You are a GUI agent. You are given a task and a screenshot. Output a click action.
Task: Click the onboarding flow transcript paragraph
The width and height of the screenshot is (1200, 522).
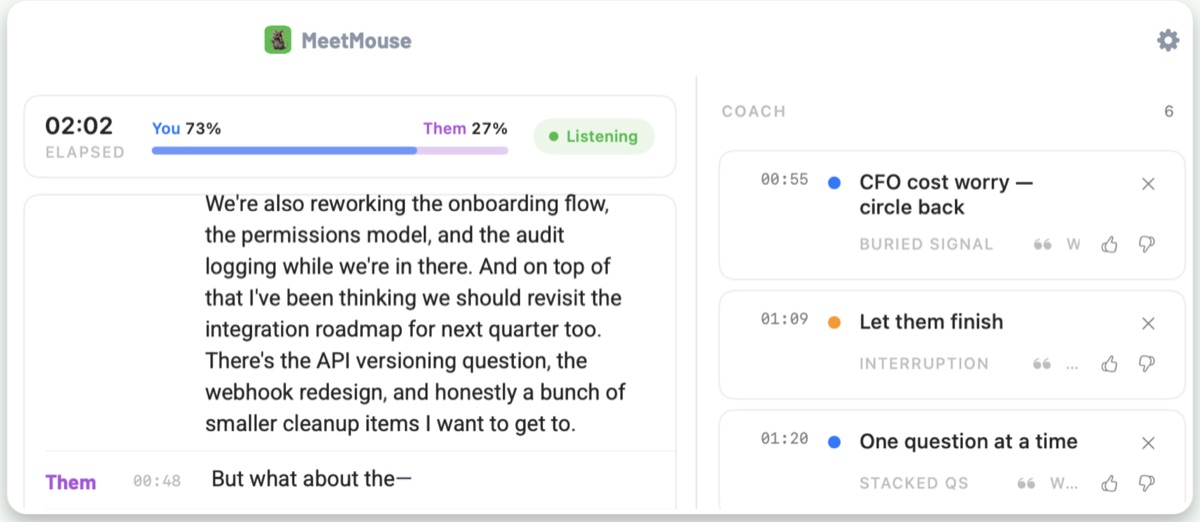[x=415, y=314]
